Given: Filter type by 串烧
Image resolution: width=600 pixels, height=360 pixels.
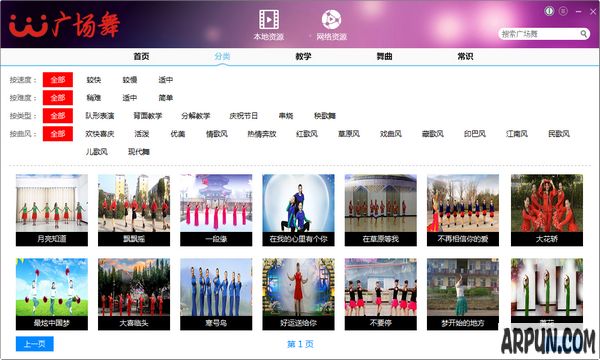Looking at the screenshot, I should [x=286, y=116].
